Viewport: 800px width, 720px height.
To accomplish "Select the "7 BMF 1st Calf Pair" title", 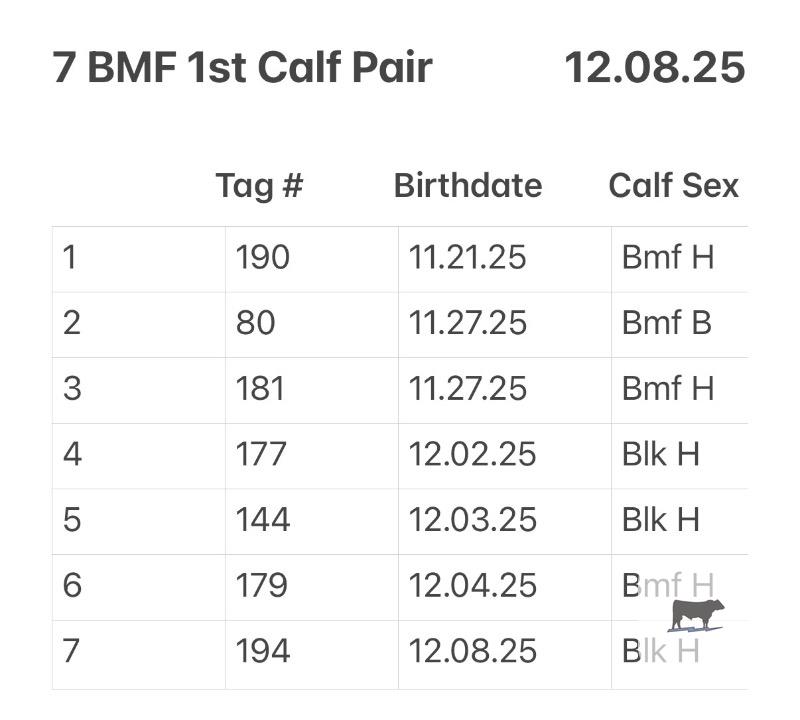I will click(x=242, y=68).
